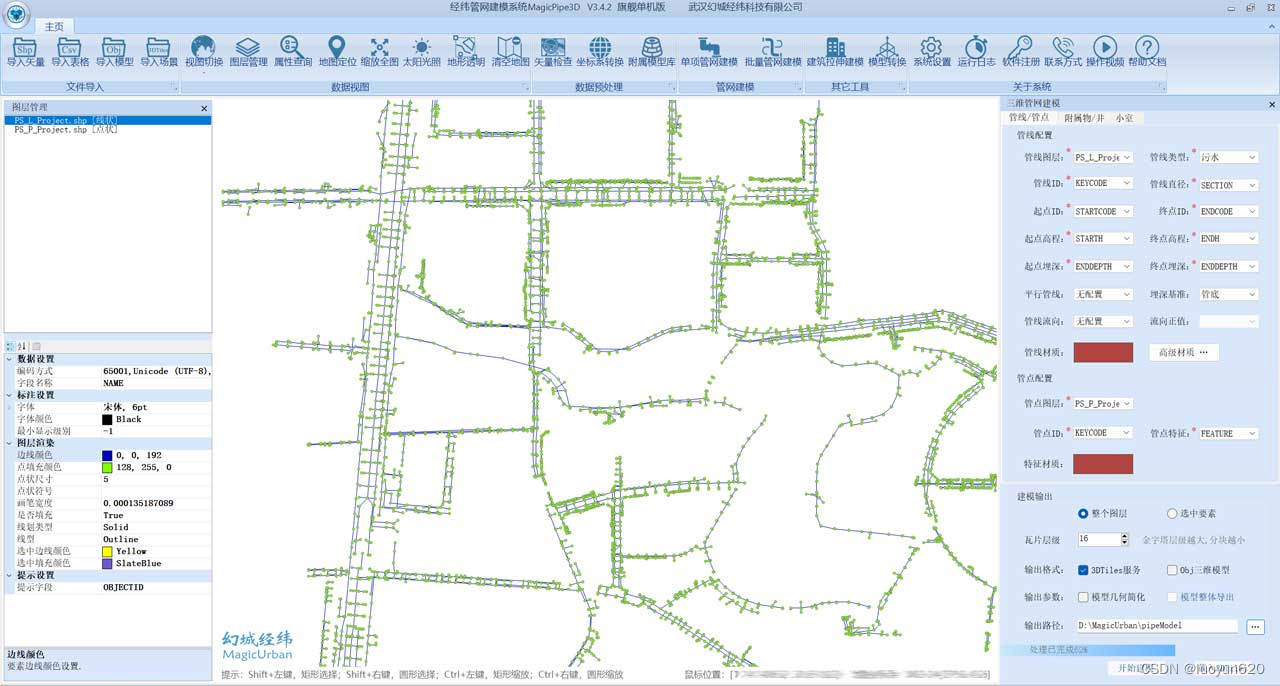Click the 视图切换 globe icon
1280x686 pixels.
coord(204,51)
